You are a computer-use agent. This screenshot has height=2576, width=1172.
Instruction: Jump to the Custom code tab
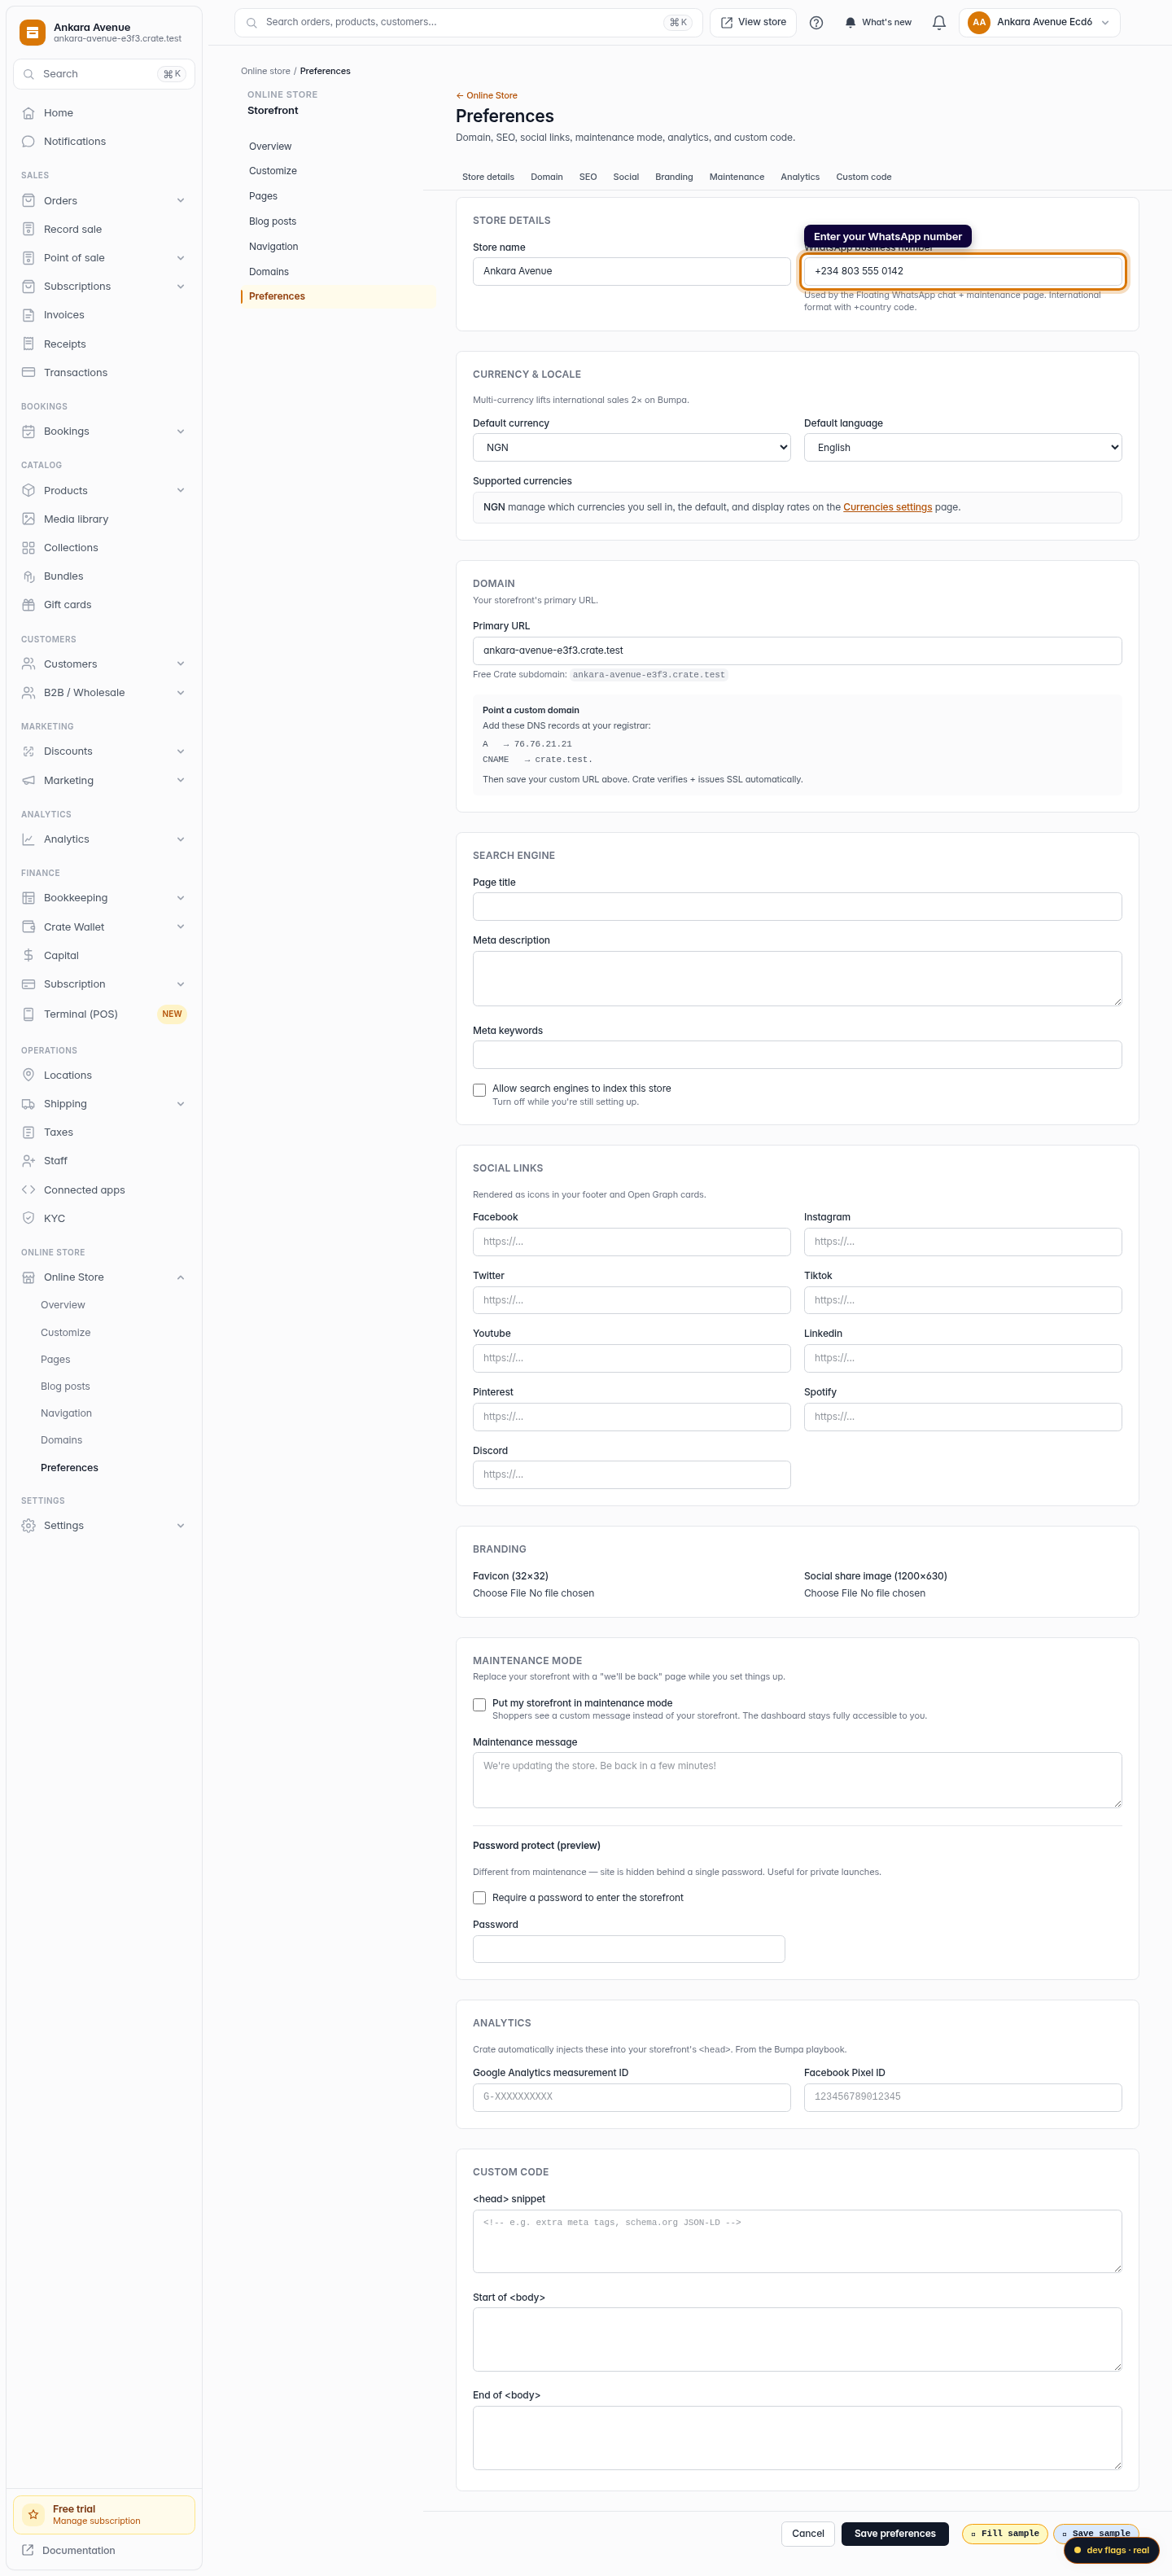(x=864, y=177)
